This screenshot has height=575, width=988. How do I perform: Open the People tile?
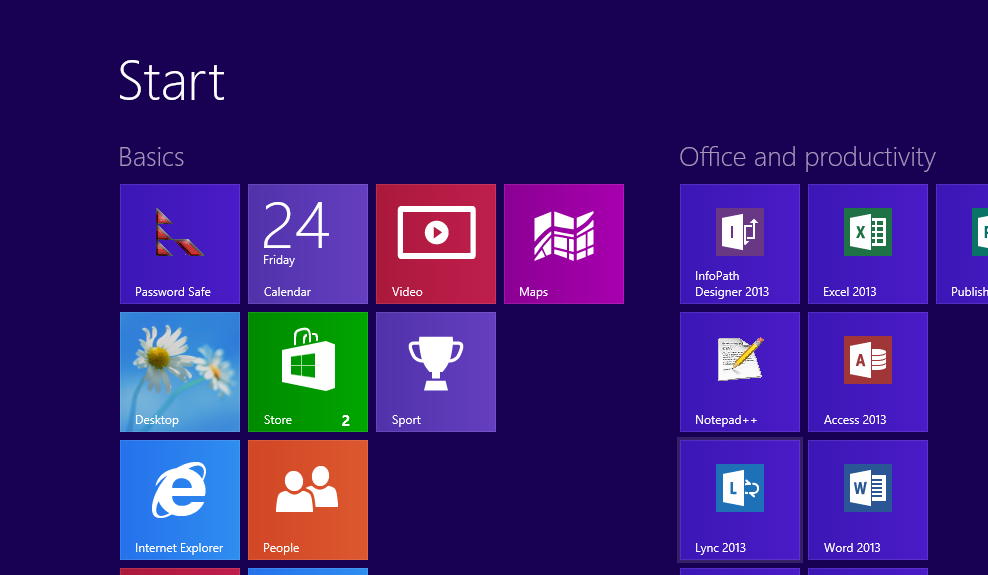click(307, 500)
